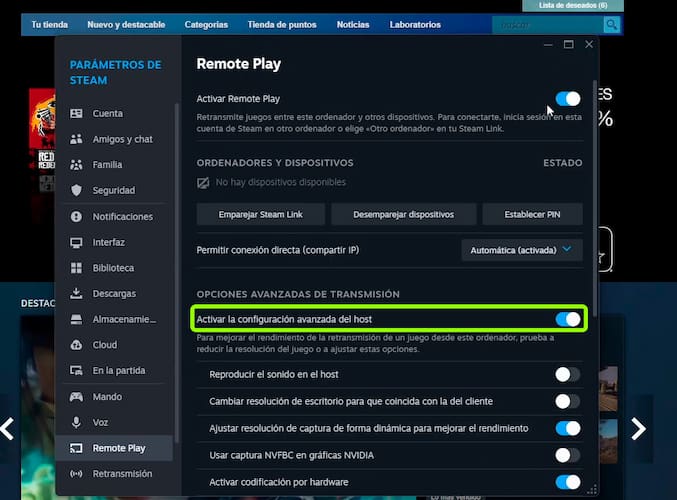Click the Voz microphone icon
677x500 pixels.
click(76, 422)
